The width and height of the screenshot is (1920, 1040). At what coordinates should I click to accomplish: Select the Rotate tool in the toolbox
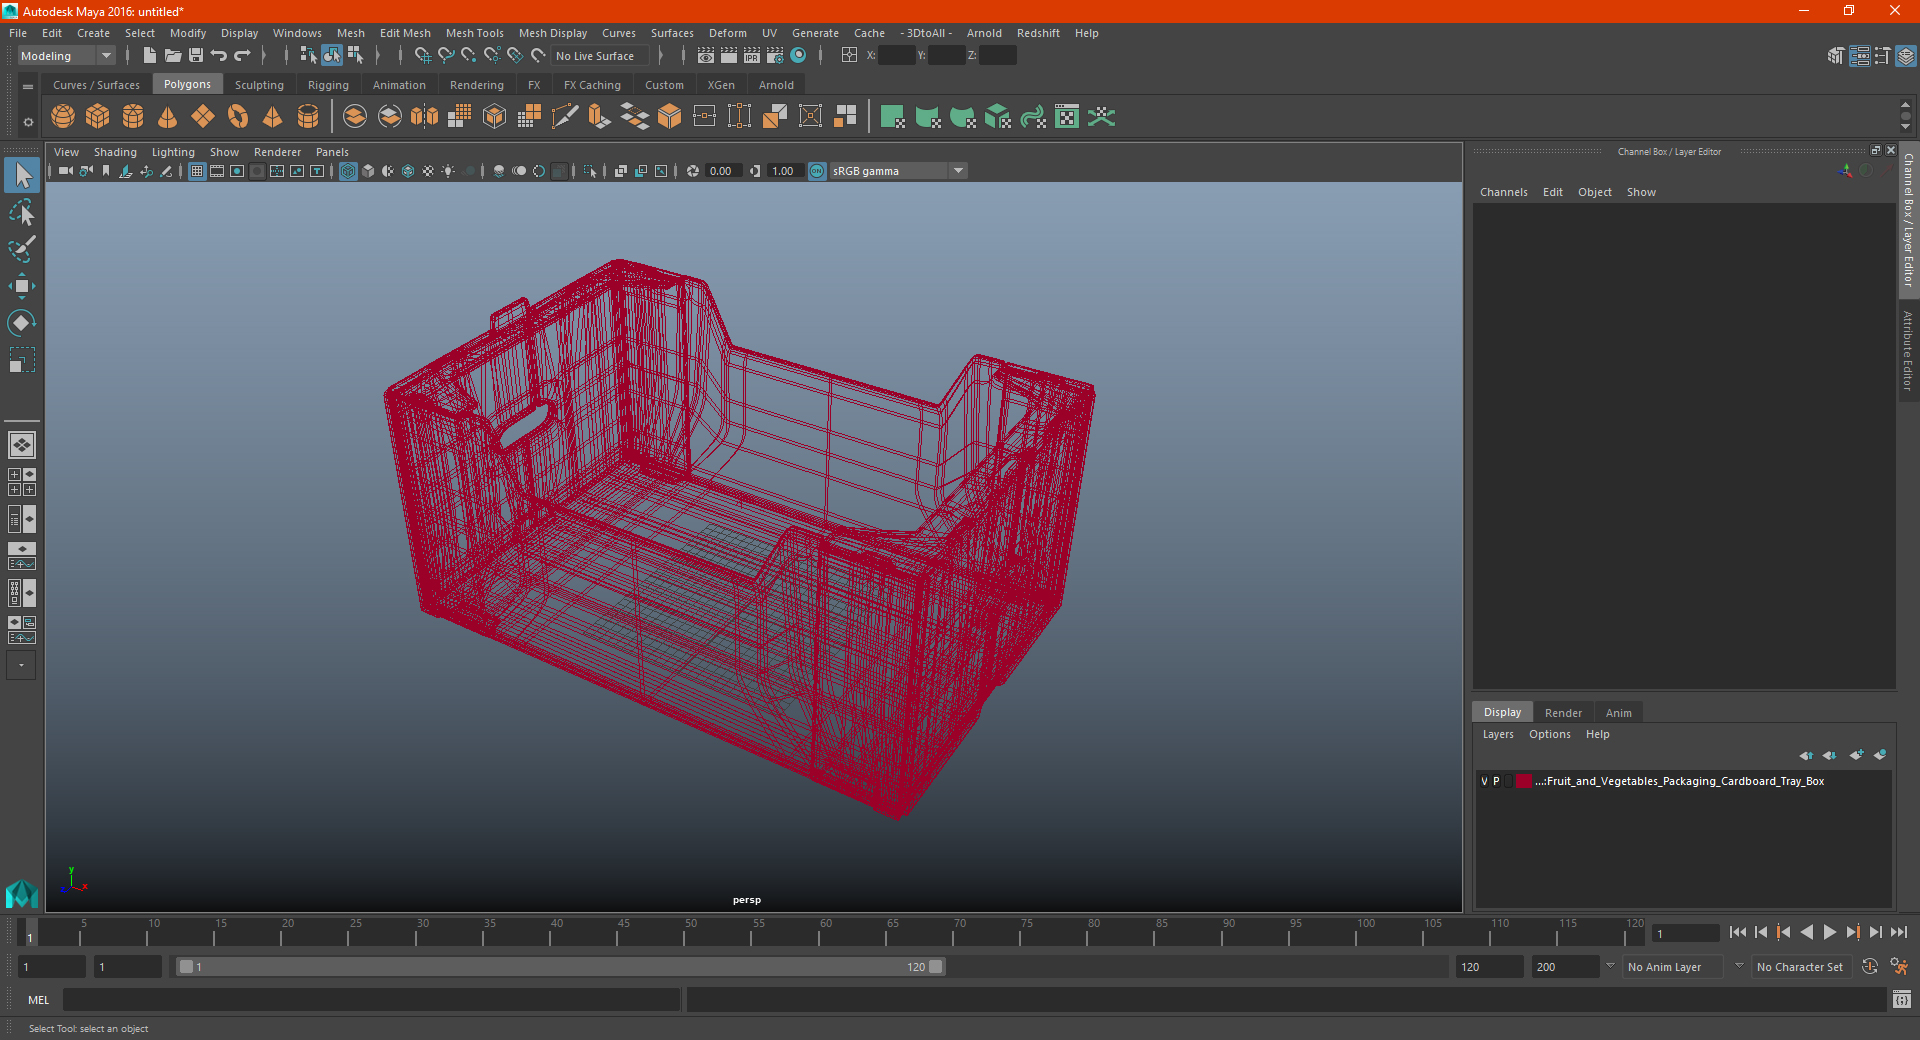[x=21, y=323]
